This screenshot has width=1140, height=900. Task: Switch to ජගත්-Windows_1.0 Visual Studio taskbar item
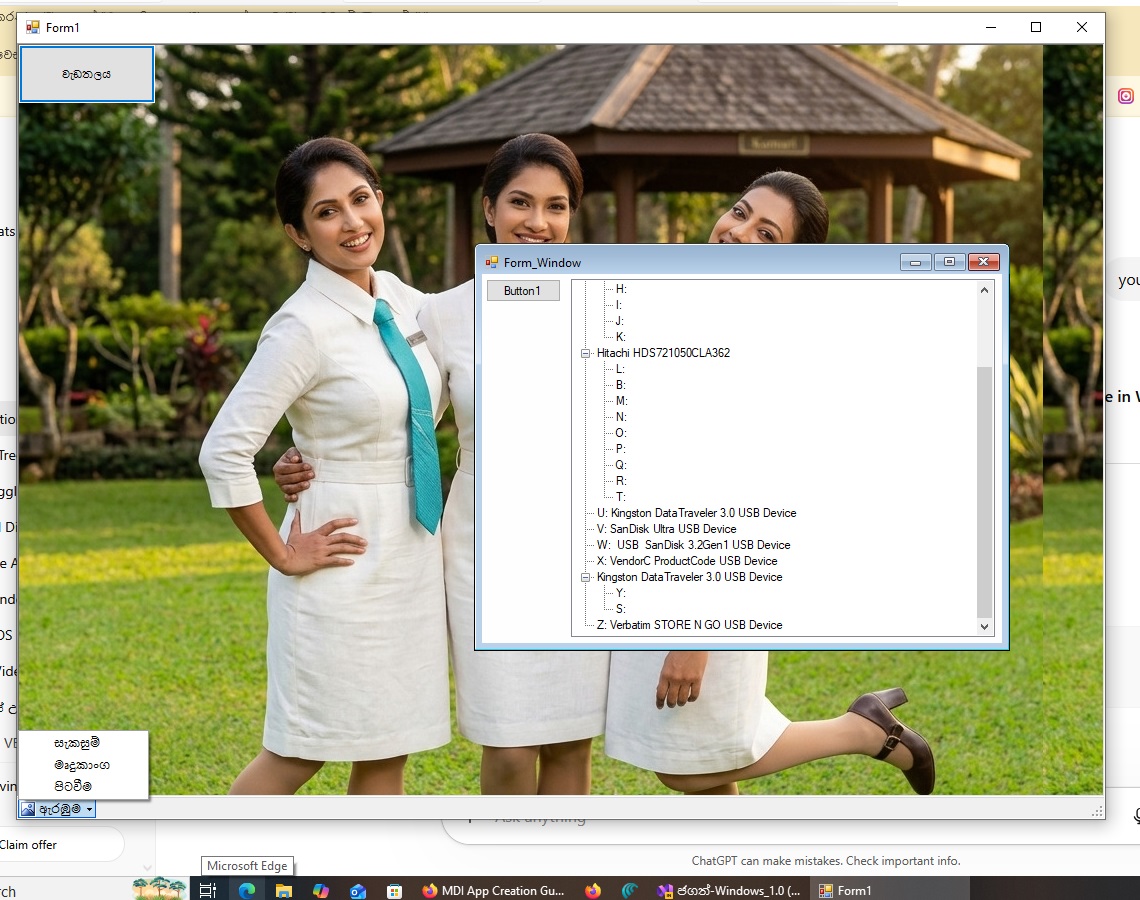point(729,891)
